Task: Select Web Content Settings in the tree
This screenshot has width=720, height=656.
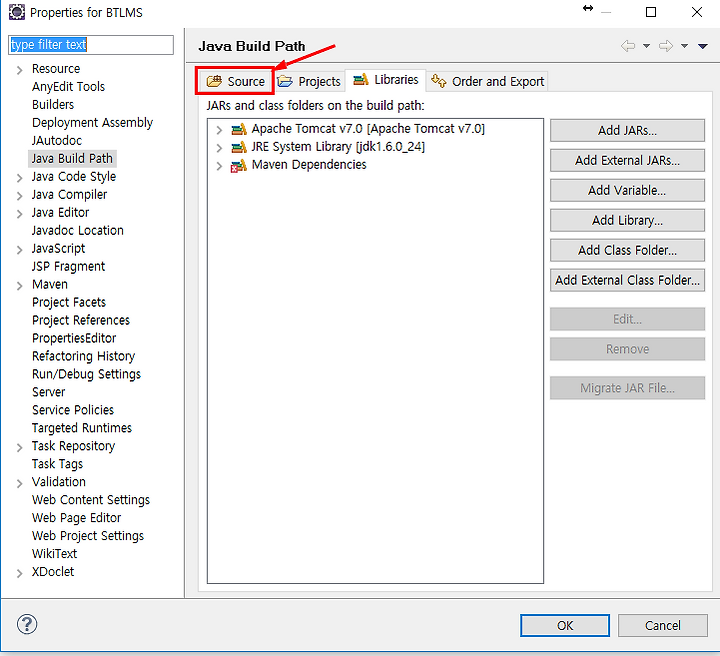Action: tap(91, 500)
